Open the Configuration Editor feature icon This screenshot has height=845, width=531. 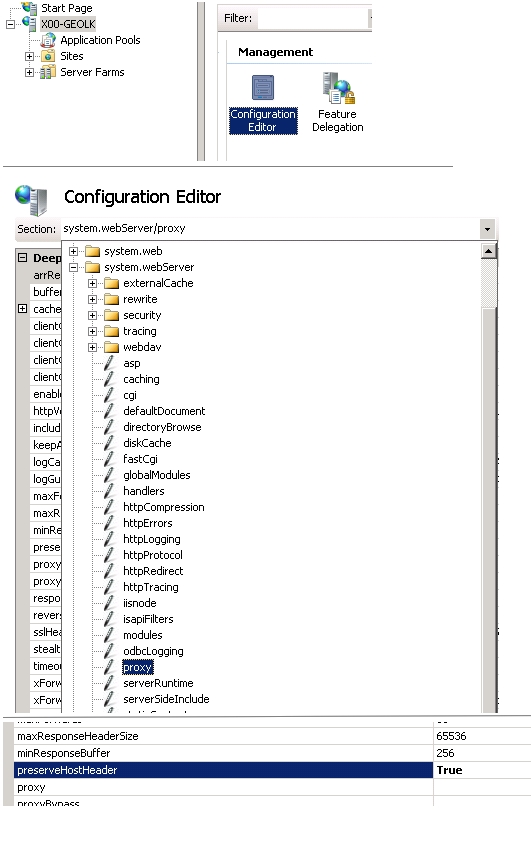click(263, 104)
